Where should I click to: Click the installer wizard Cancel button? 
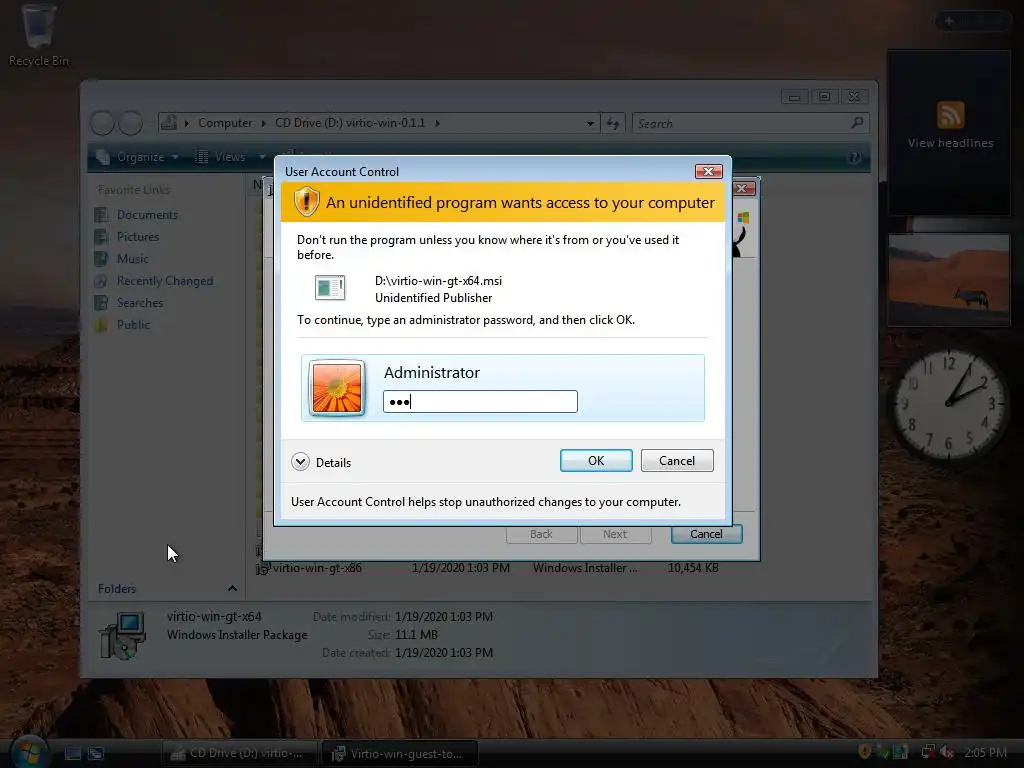(706, 534)
